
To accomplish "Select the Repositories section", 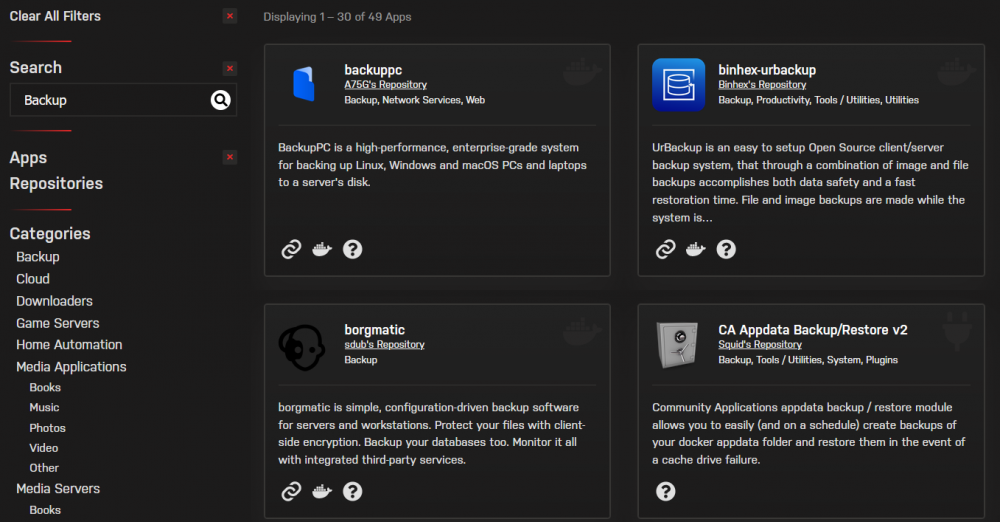I will point(56,183).
